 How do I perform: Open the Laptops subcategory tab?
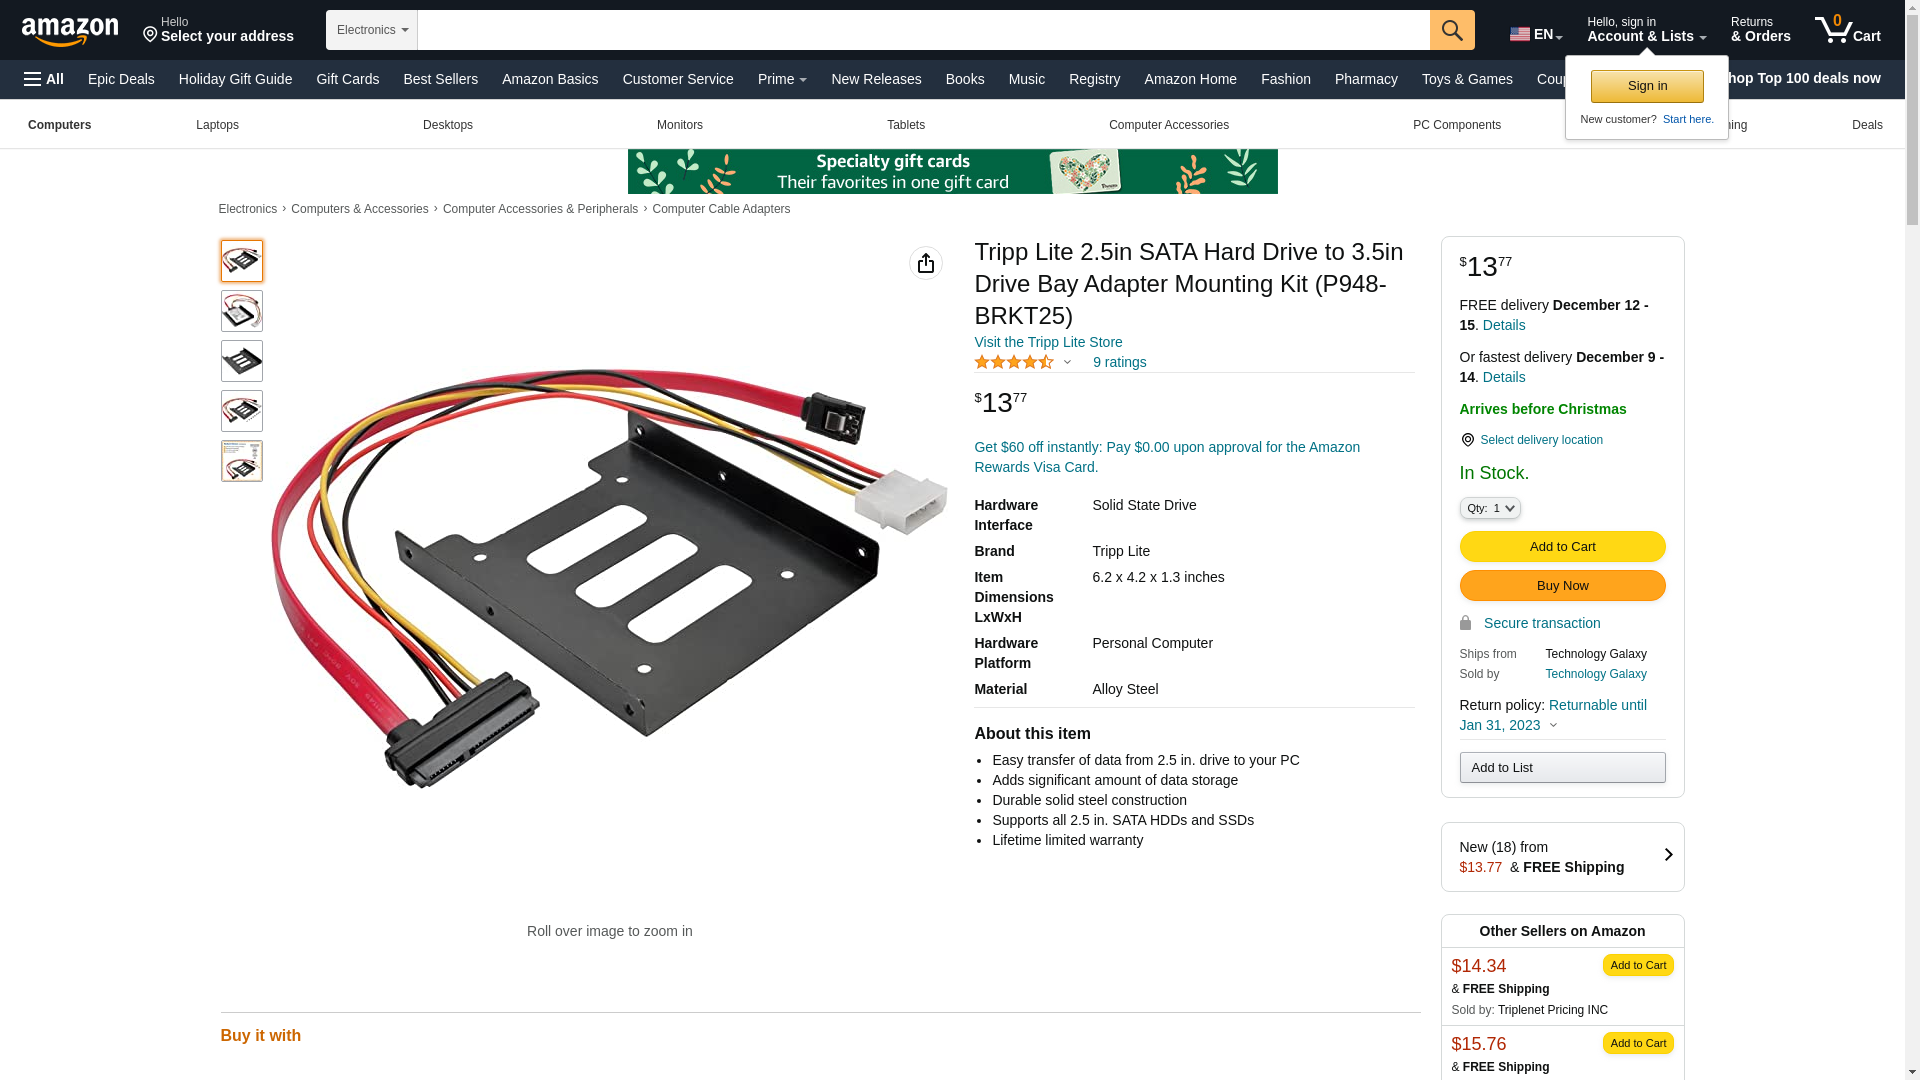coord(217,125)
